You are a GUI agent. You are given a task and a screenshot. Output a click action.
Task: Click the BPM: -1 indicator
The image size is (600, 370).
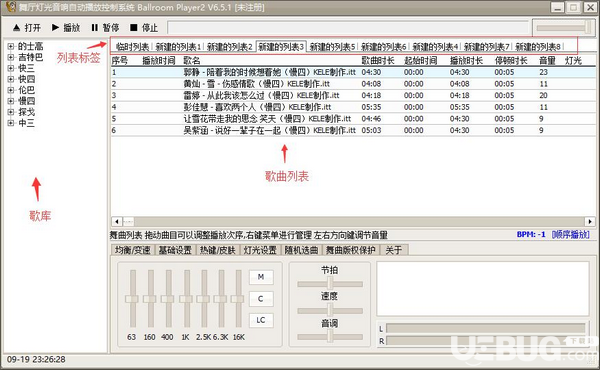click(x=531, y=234)
